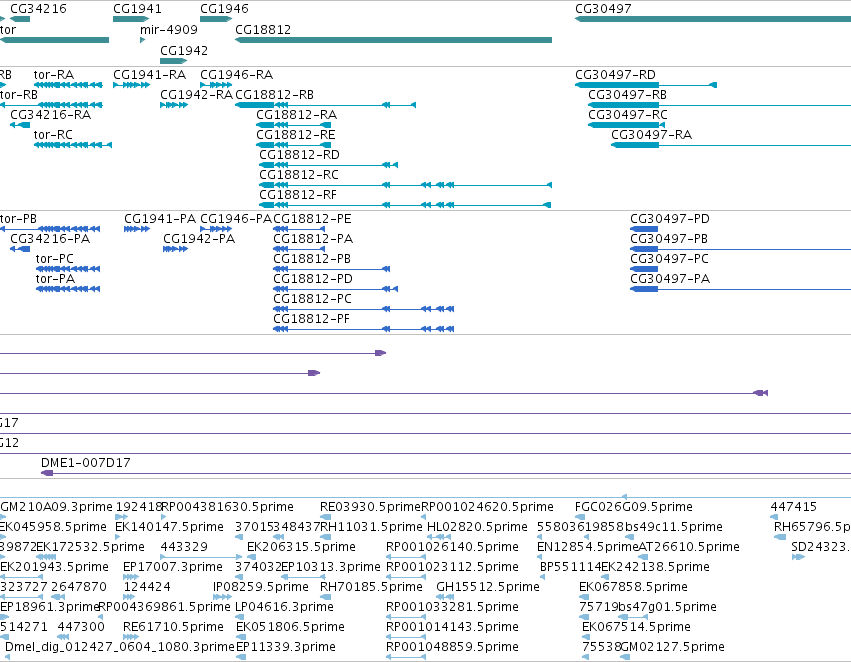Select the LP04616.3prime EST label
Viewport: 851px width, 662px height.
click(x=284, y=607)
